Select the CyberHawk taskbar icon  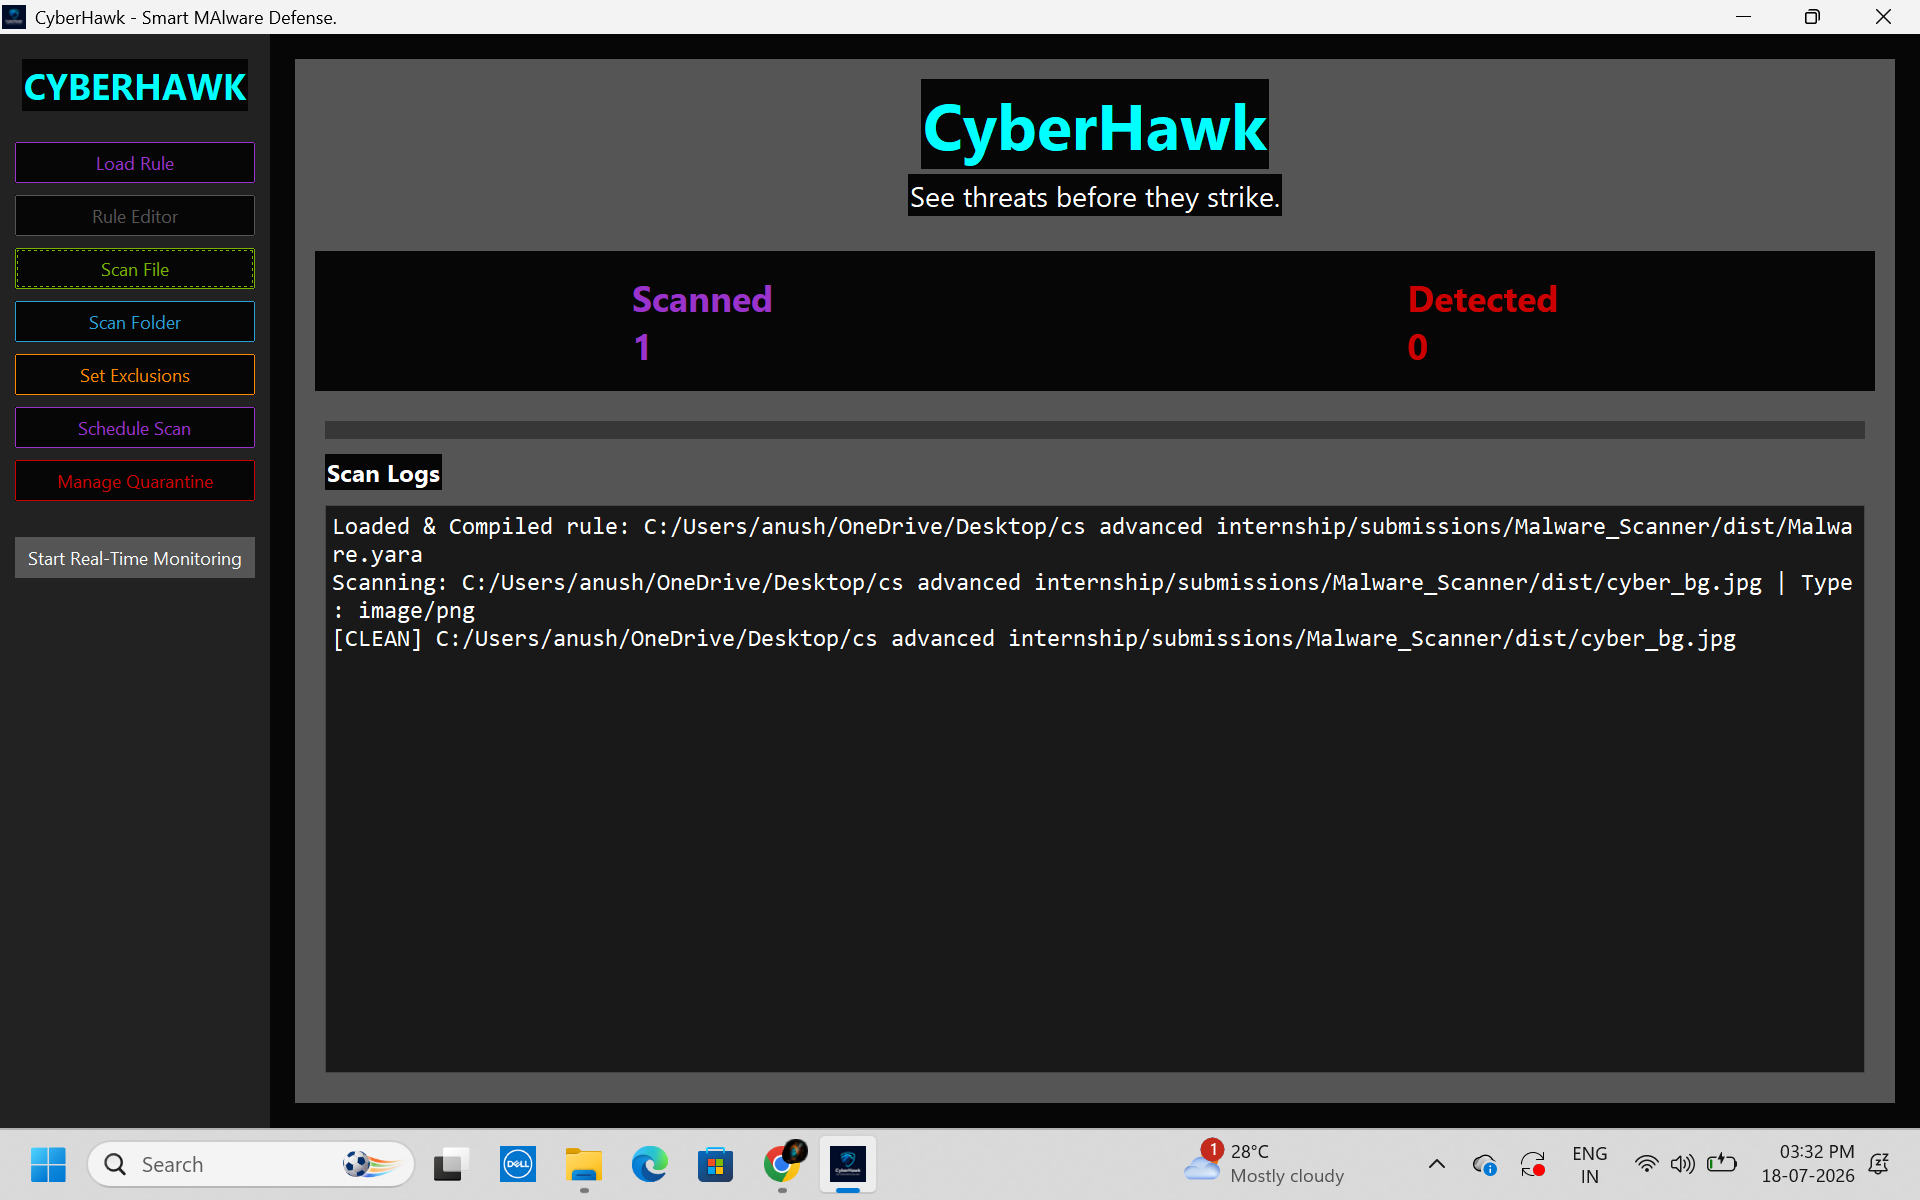pos(848,1164)
